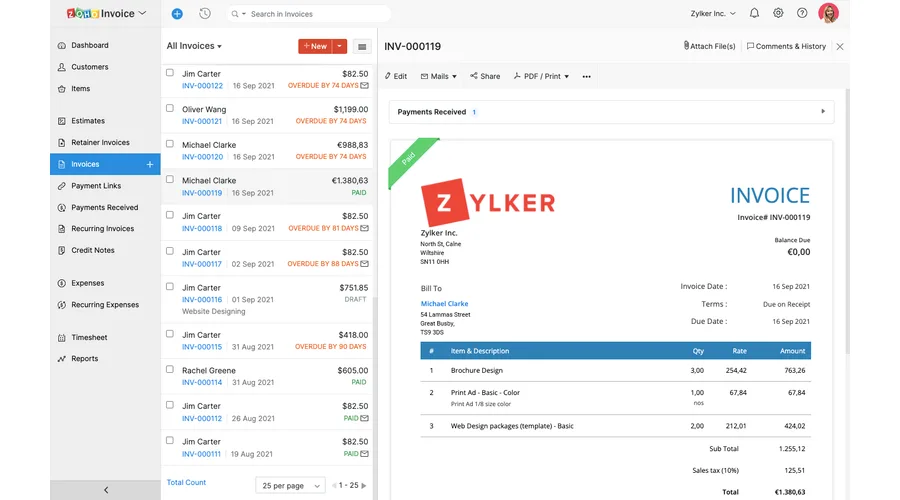Click the mail icon on INV-000117 row

[x=364, y=264]
